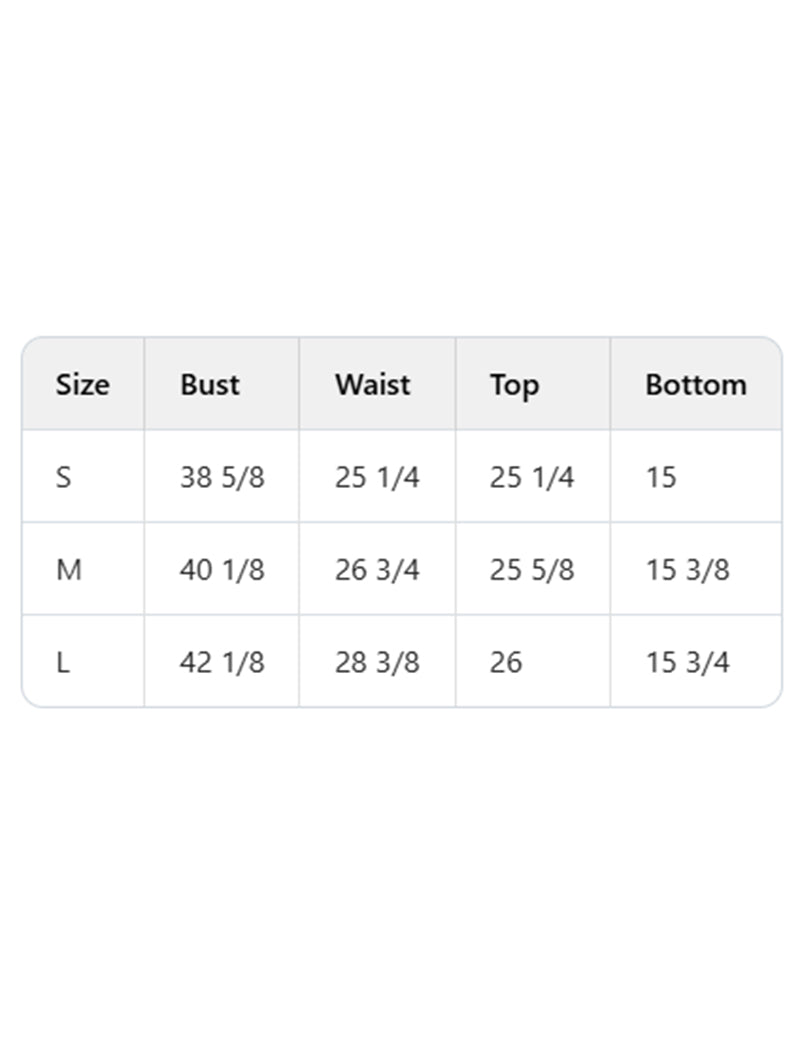Click the Bottom column header

(695, 385)
